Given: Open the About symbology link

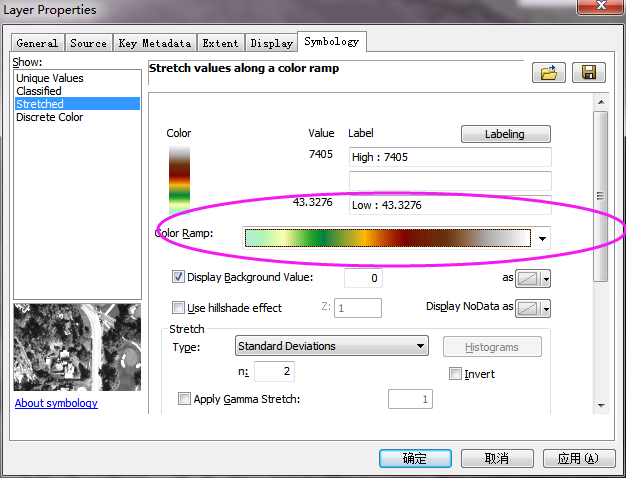Looking at the screenshot, I should tap(56, 403).
